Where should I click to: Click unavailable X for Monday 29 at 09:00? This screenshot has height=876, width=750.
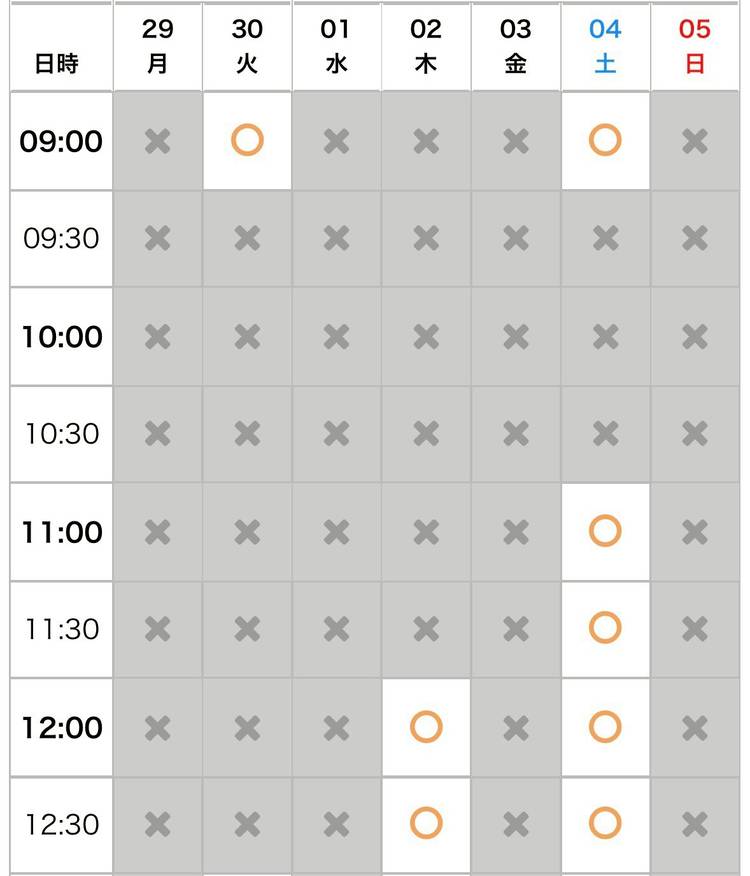tap(157, 141)
